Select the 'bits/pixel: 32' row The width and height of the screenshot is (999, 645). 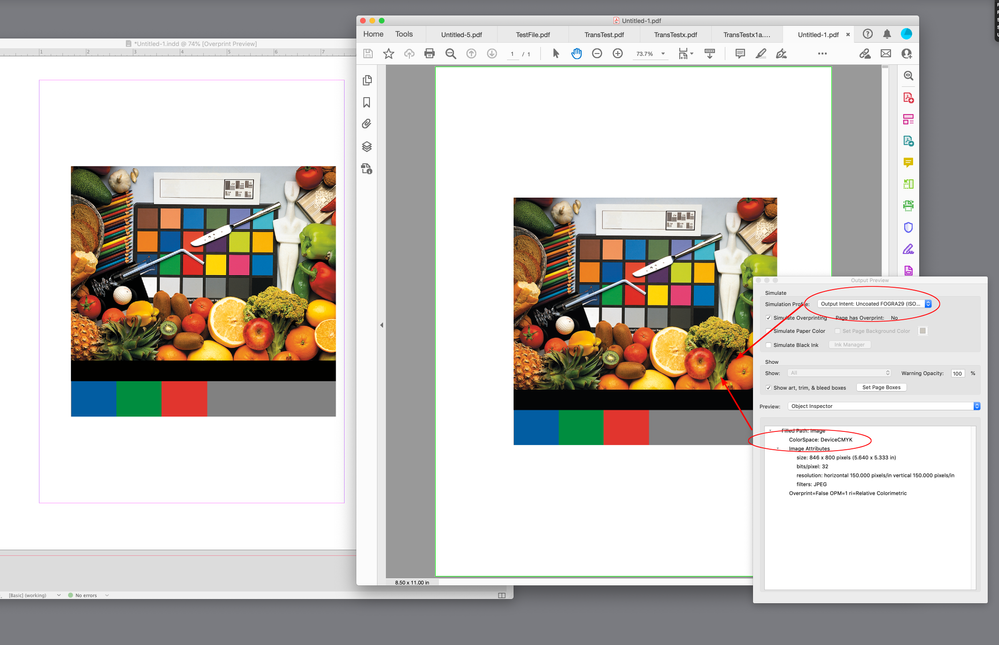click(812, 467)
